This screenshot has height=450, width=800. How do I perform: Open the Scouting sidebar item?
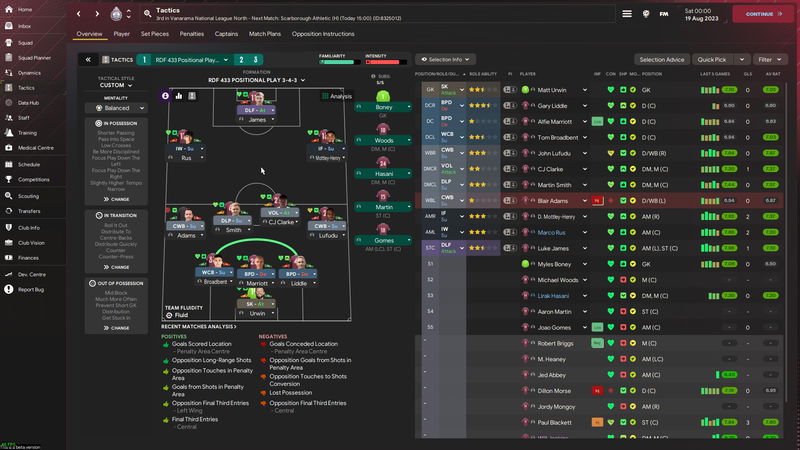(28, 196)
